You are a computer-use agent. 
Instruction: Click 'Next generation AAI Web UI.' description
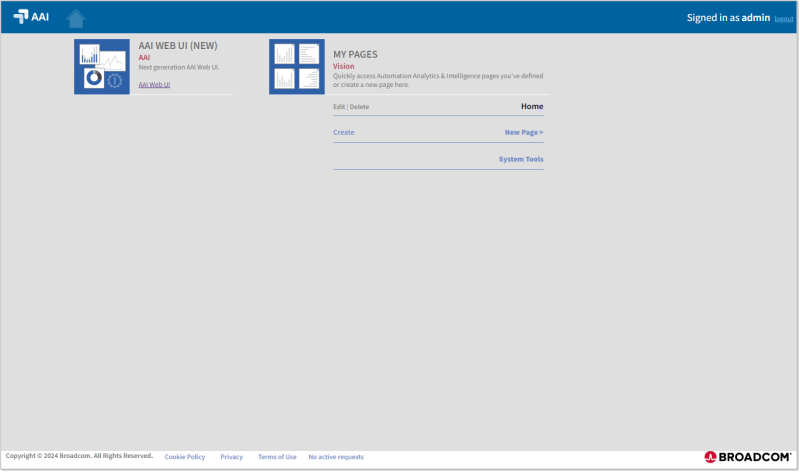179,67
